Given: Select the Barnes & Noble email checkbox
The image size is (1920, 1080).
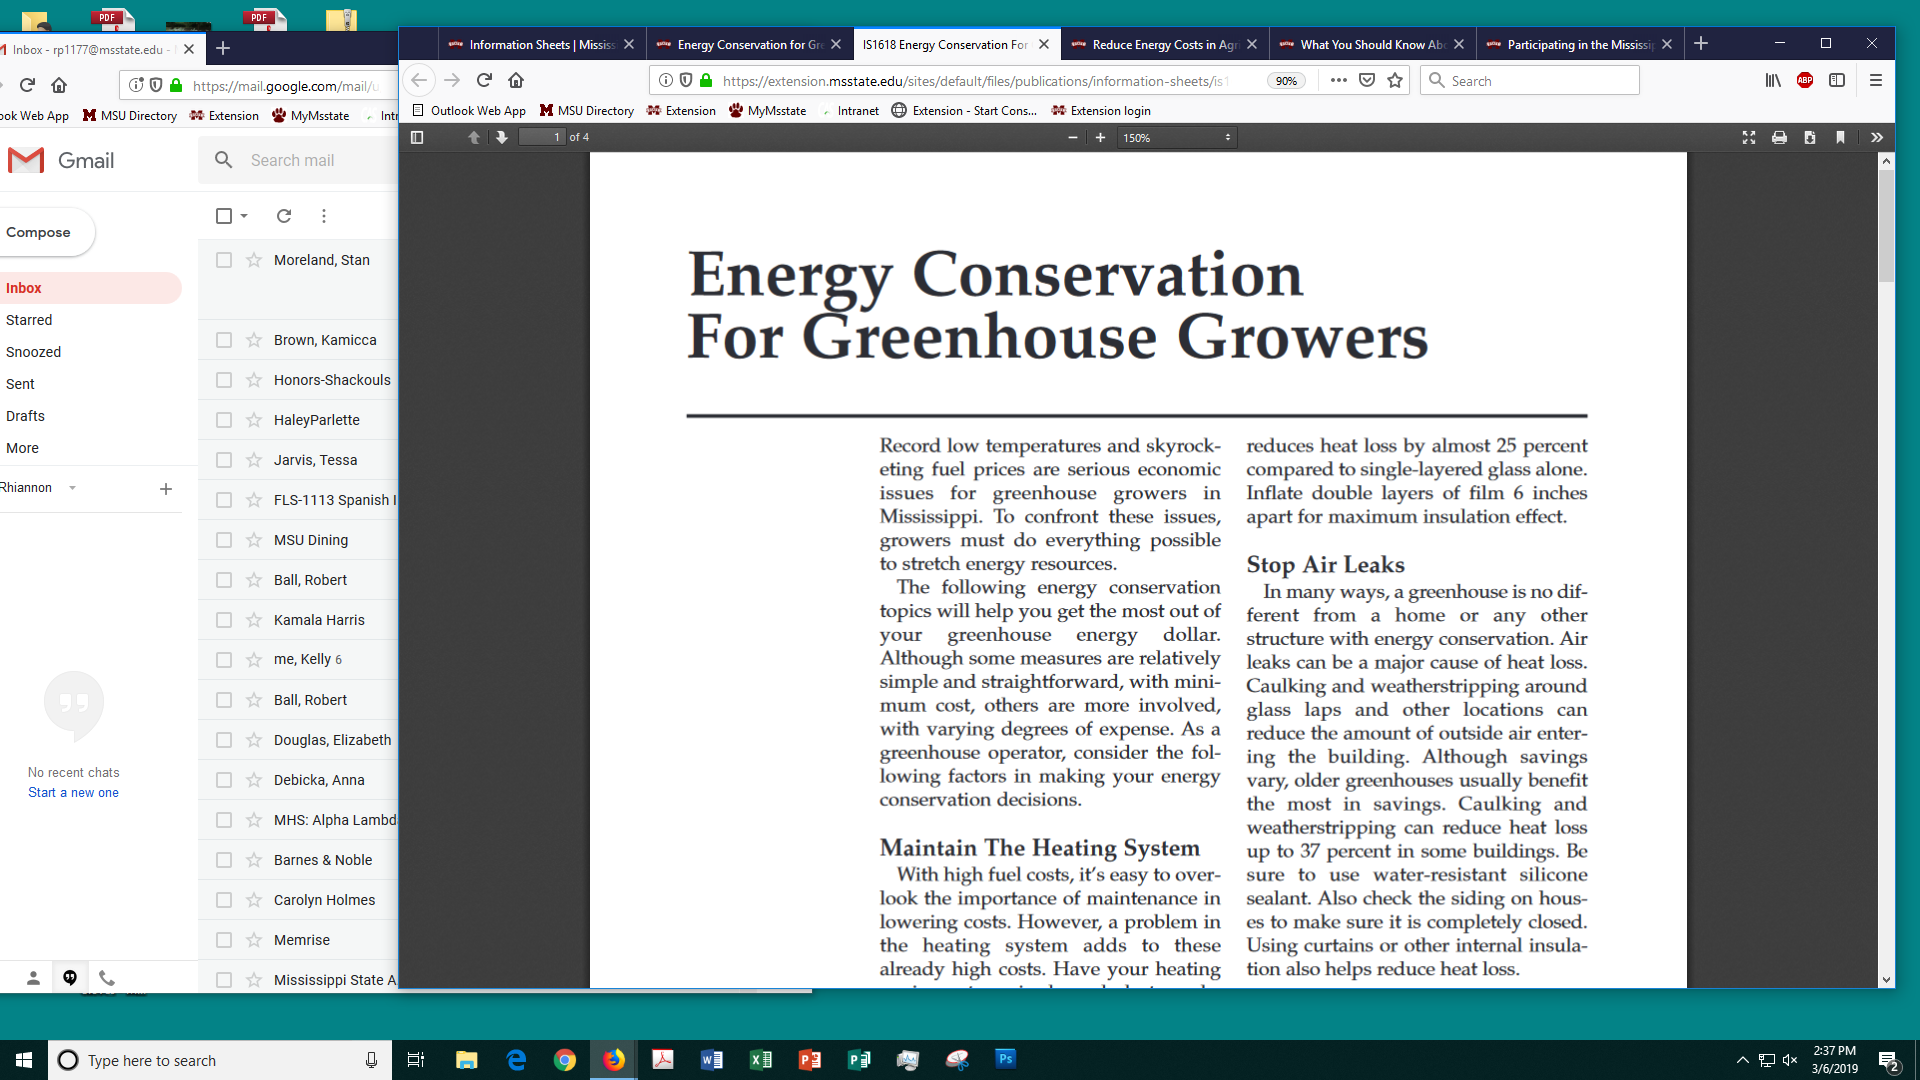Looking at the screenshot, I should coord(224,860).
